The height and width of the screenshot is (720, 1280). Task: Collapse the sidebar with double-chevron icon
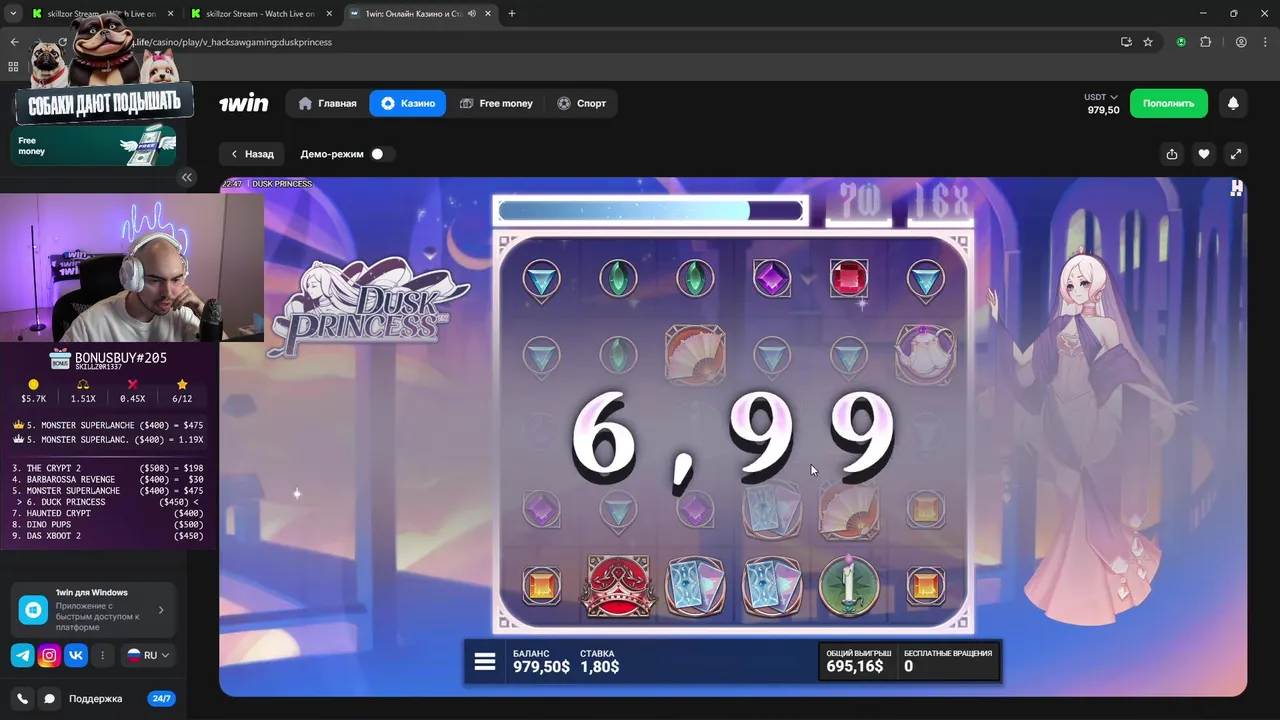(x=187, y=177)
